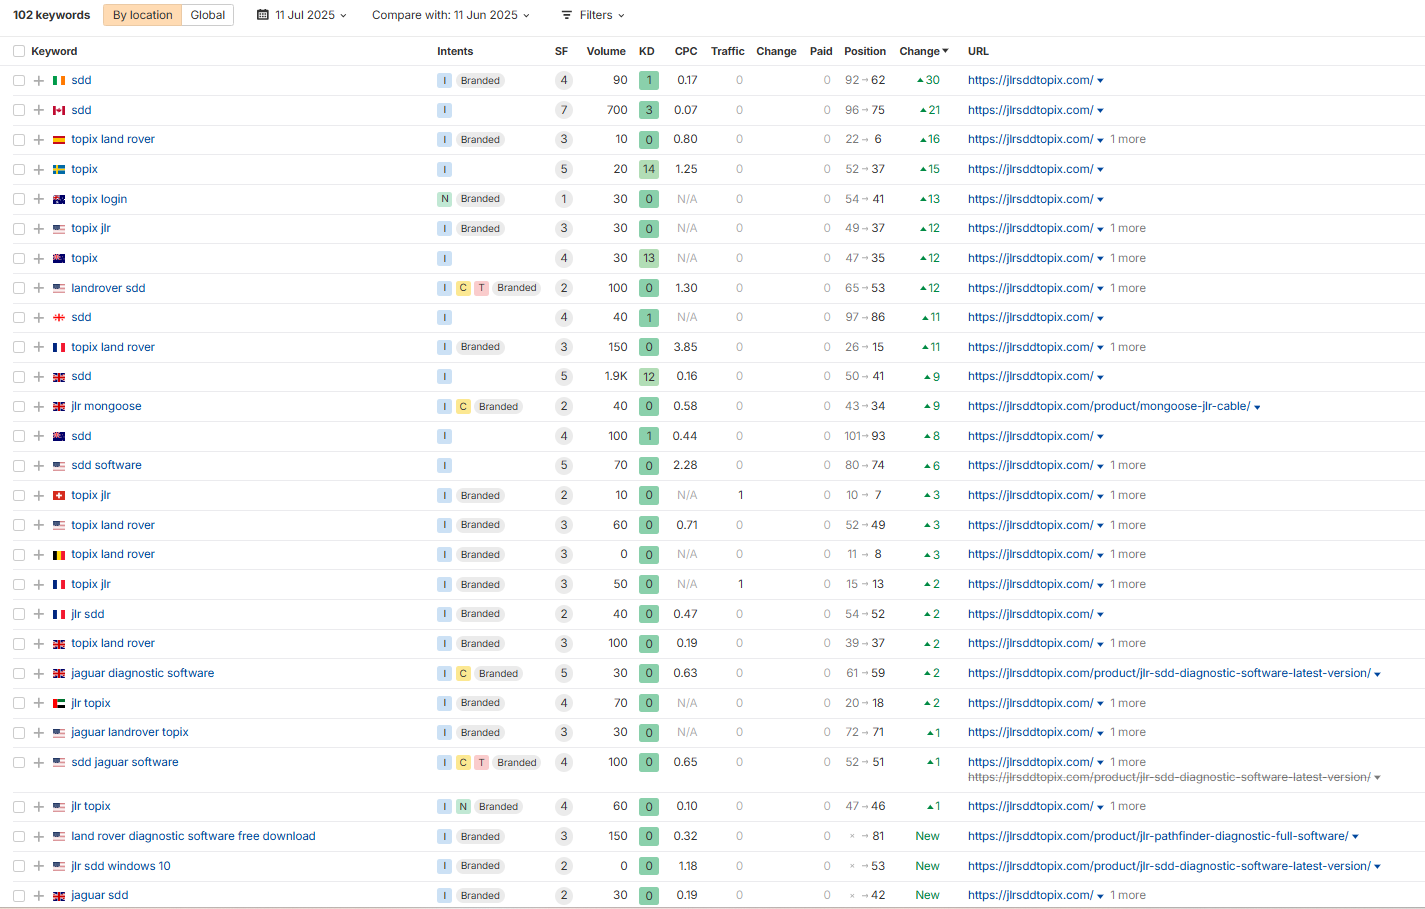Viewport: 1425px width, 909px height.
Task: Tick the select-all checkbox in the Keyword header
Action: tap(19, 51)
